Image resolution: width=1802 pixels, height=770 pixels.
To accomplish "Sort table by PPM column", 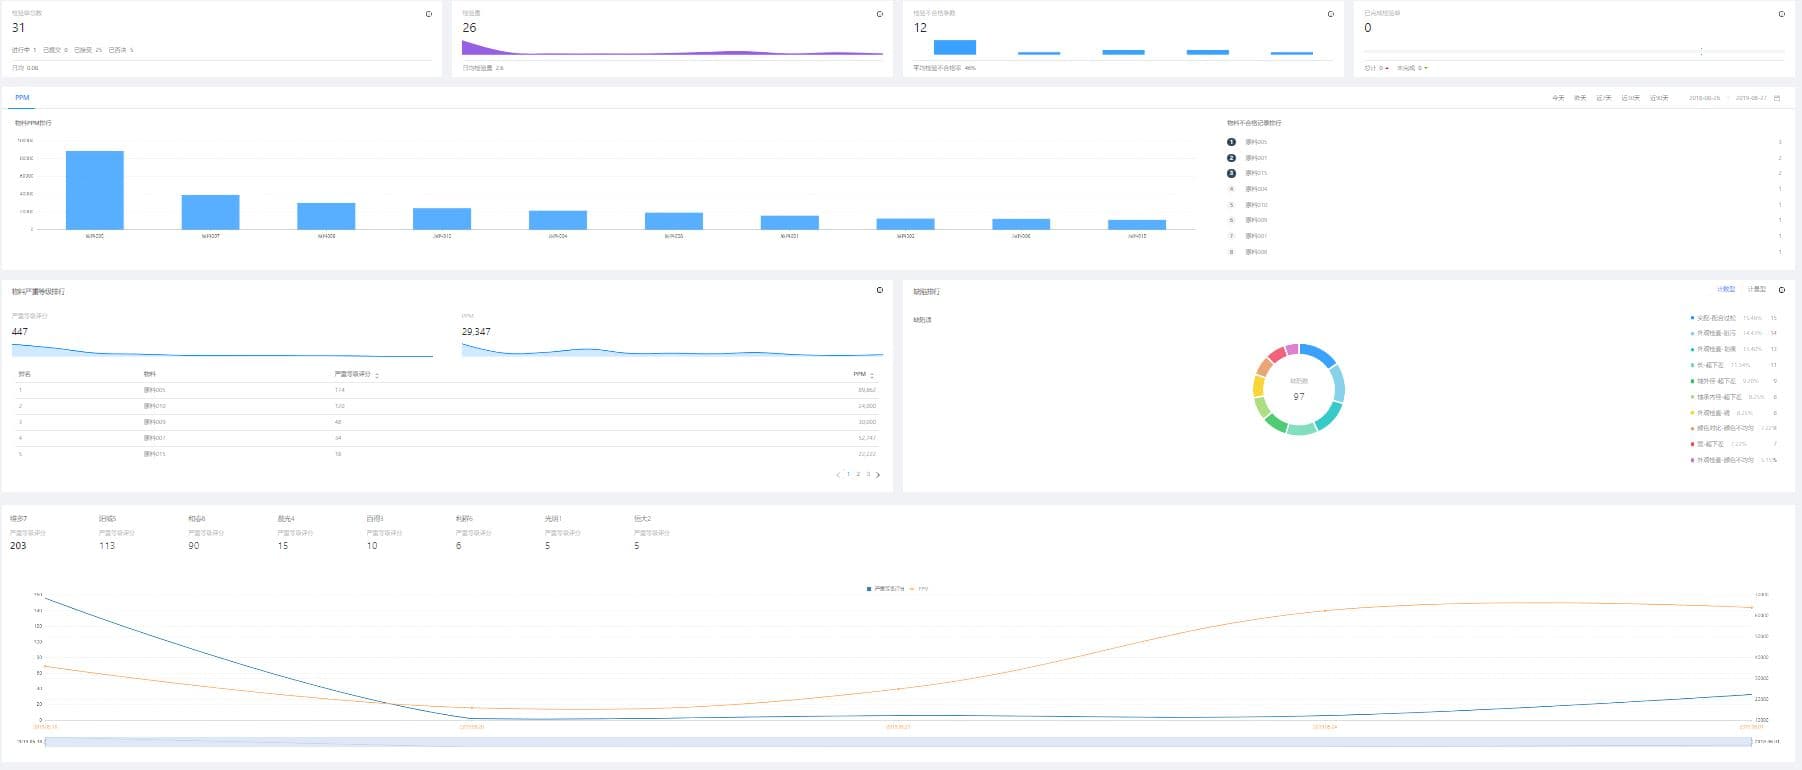I will tap(872, 375).
